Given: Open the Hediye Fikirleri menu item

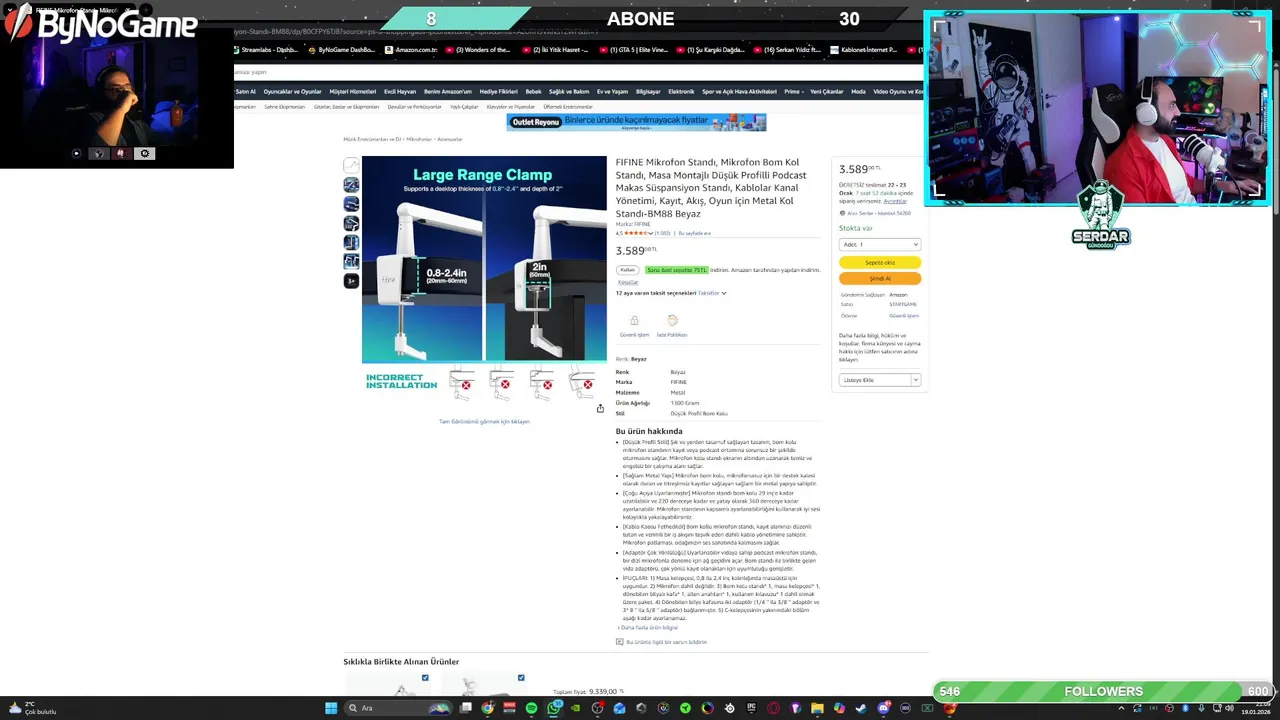Looking at the screenshot, I should (x=498, y=91).
